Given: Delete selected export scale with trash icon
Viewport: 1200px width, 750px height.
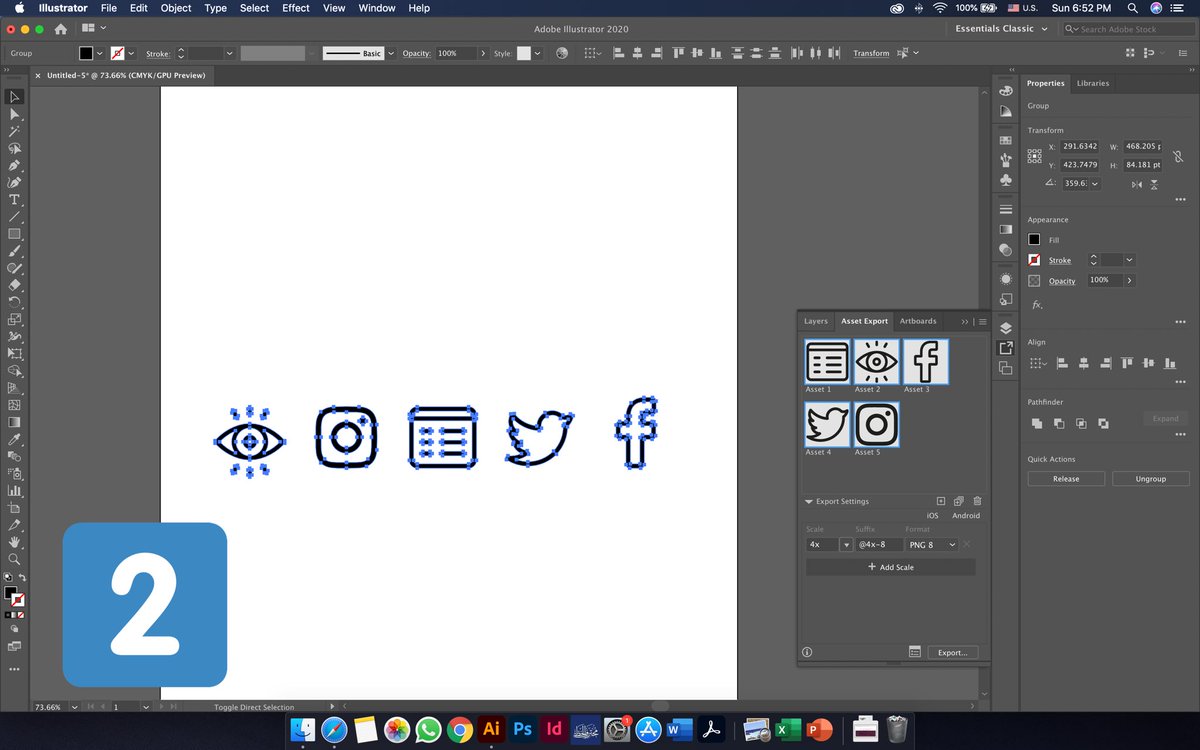Looking at the screenshot, I should [977, 501].
